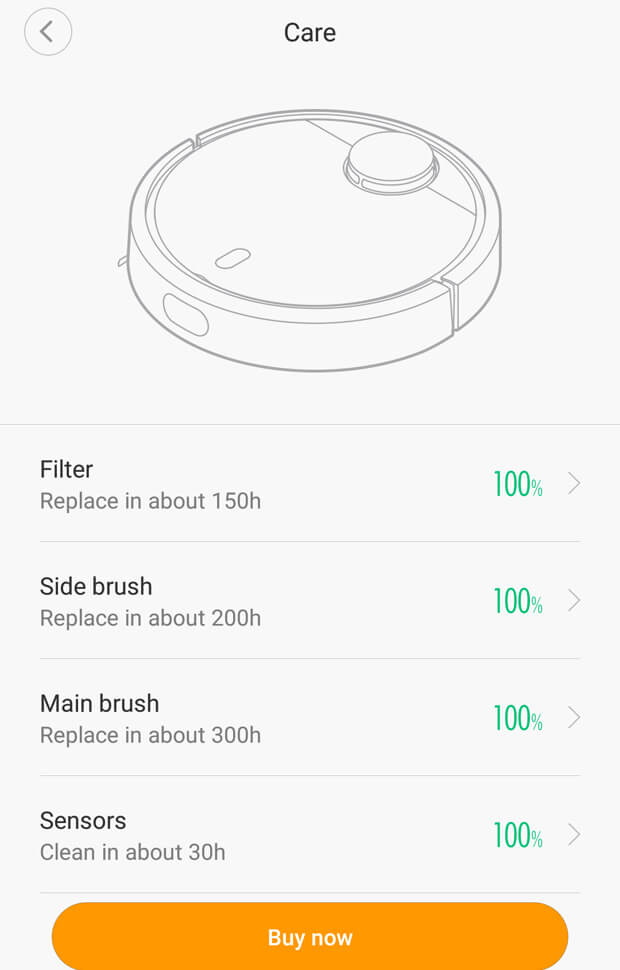The image size is (620, 970).
Task: Select "Clean in about 30h" text
Action: [132, 852]
